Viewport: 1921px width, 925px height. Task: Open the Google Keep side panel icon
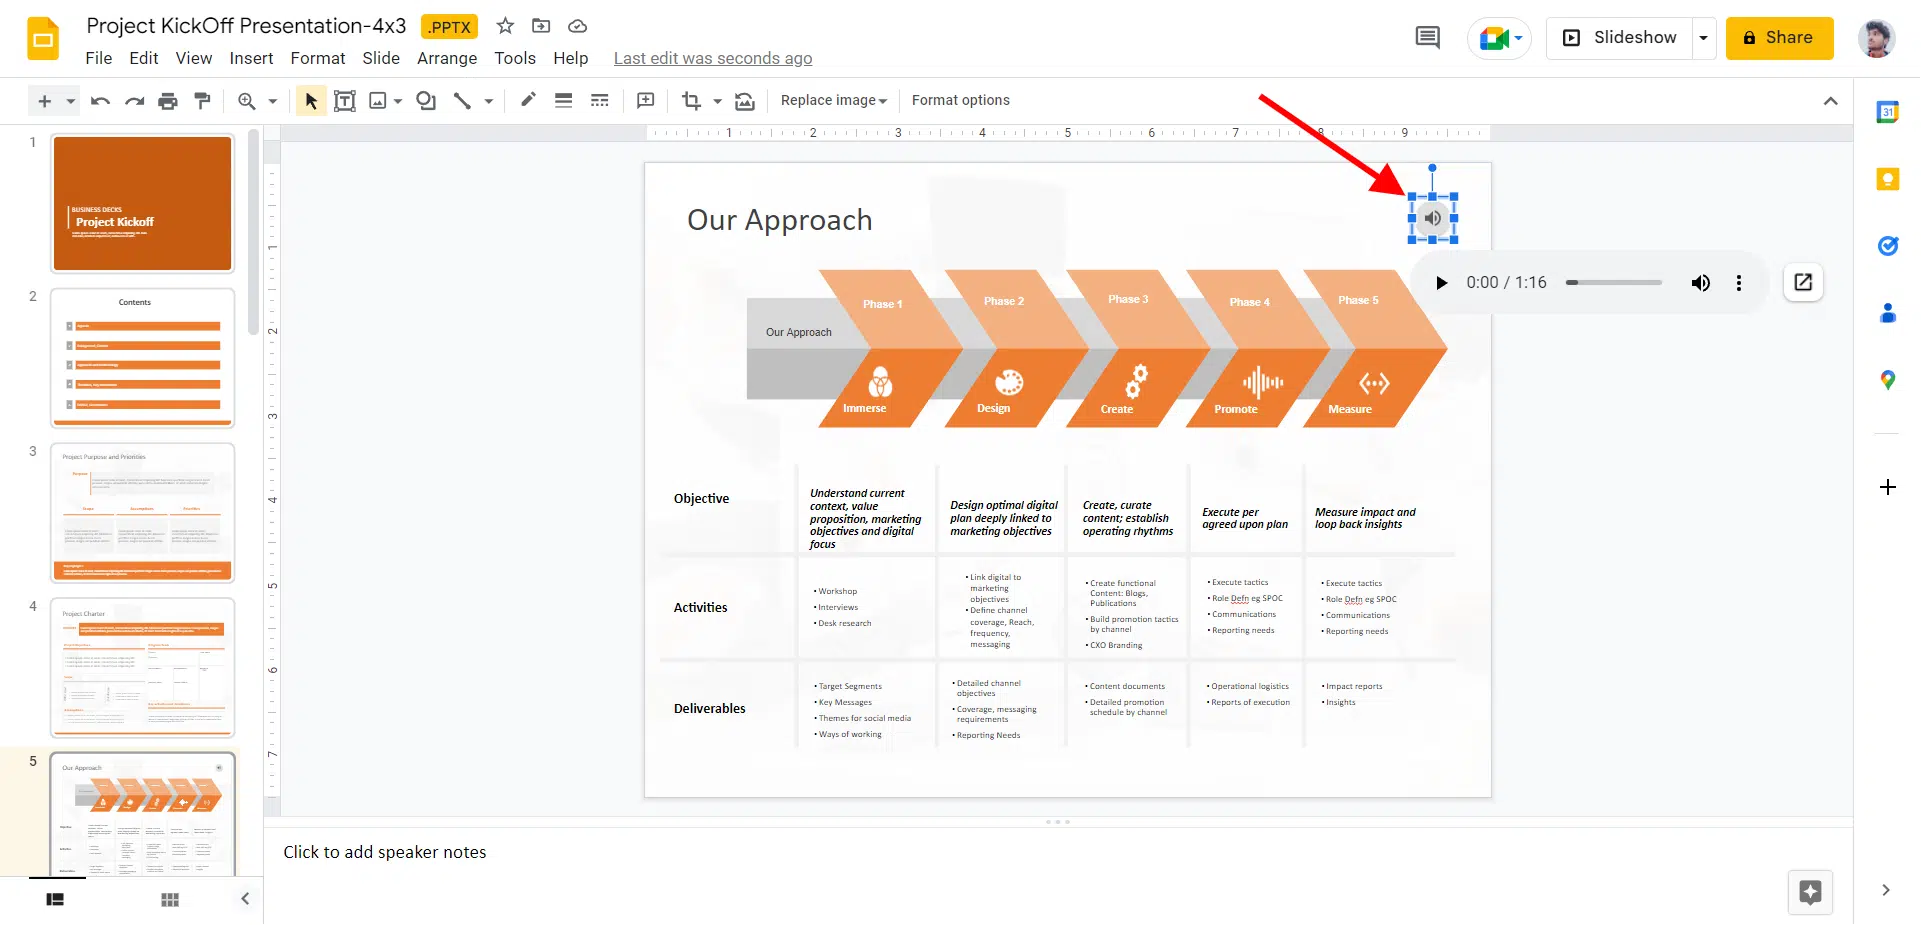pyautogui.click(x=1887, y=179)
